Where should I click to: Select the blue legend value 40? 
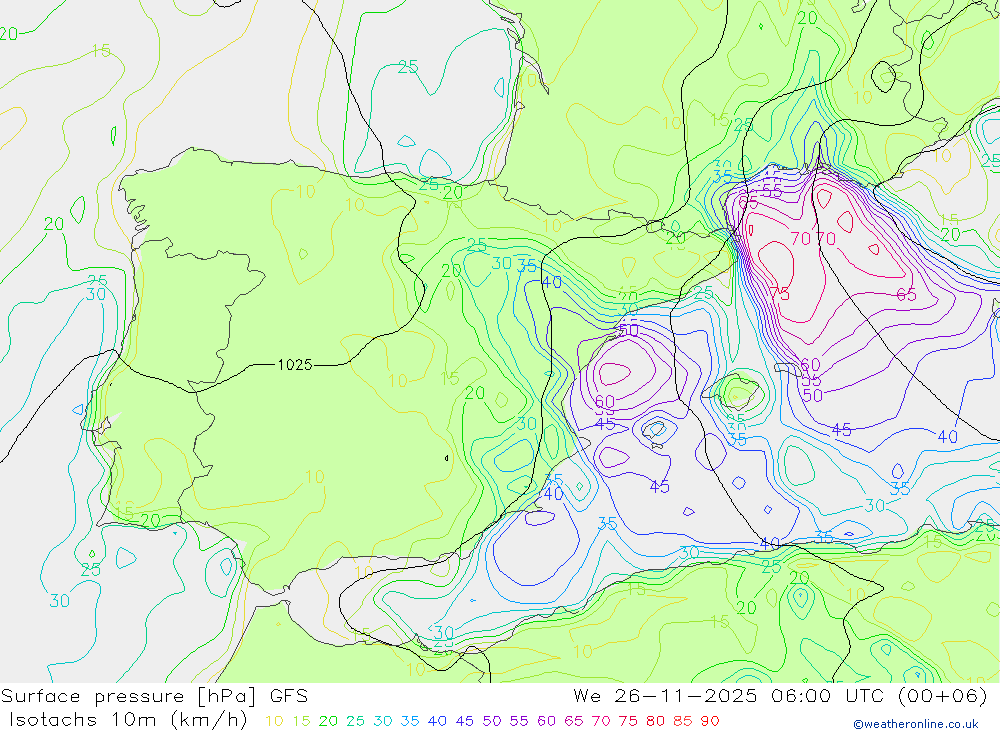pyautogui.click(x=437, y=721)
